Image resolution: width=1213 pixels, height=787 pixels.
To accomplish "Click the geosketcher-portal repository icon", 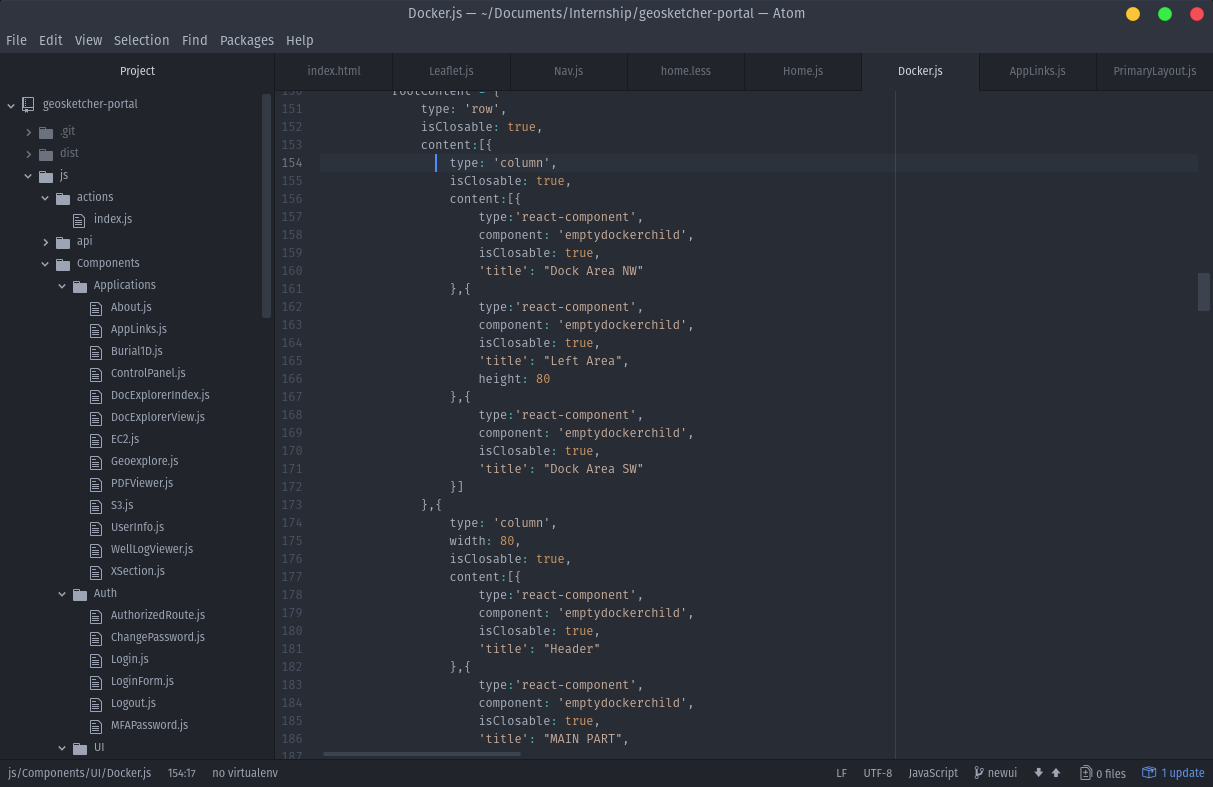I will click(28, 104).
